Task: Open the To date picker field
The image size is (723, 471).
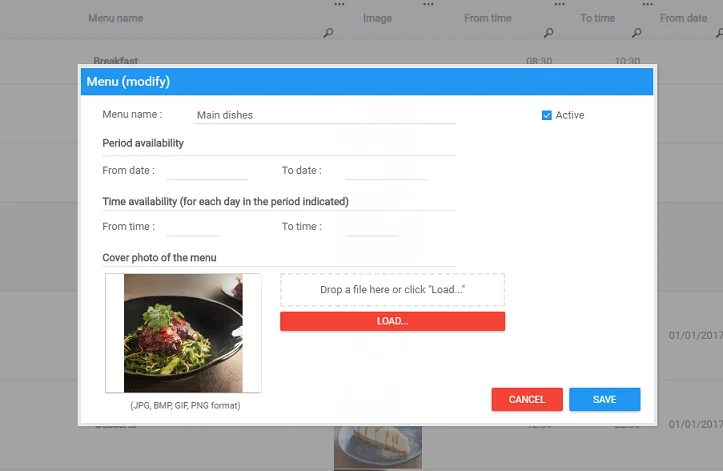Action: tap(385, 171)
